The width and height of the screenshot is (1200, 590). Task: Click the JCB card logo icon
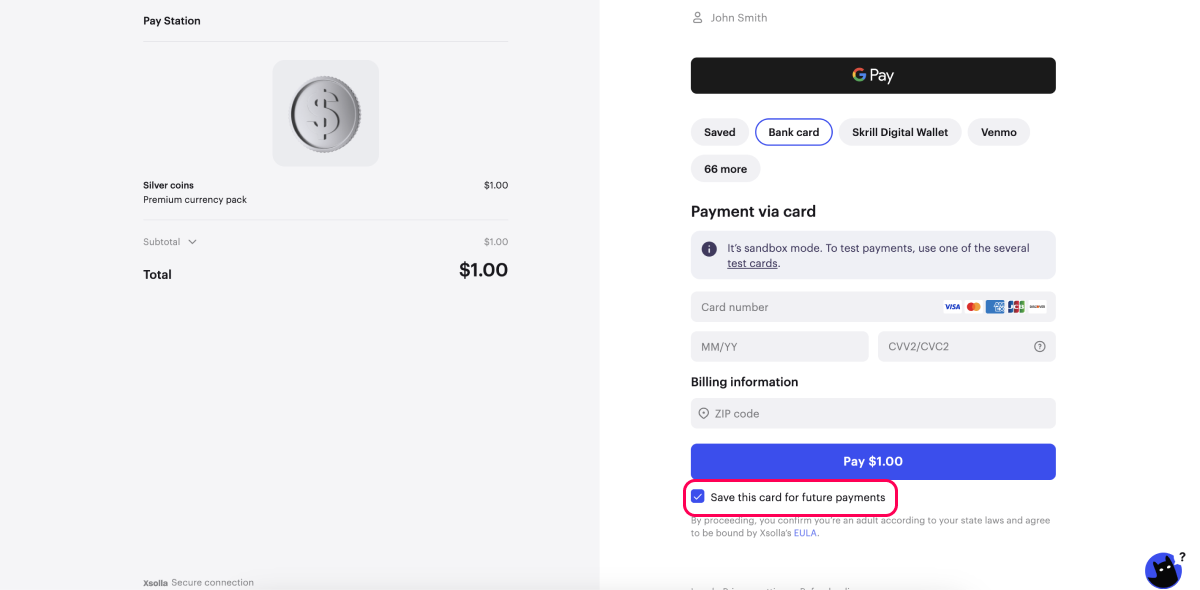coord(1016,307)
